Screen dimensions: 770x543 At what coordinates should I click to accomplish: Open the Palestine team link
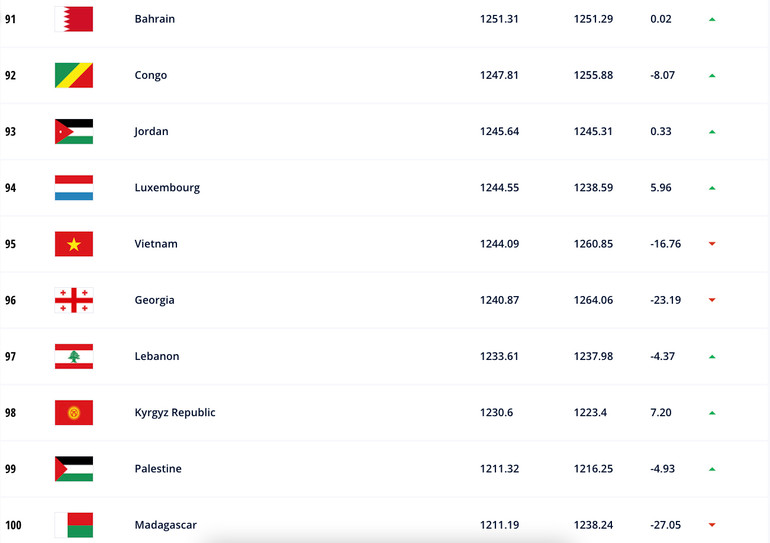click(158, 469)
